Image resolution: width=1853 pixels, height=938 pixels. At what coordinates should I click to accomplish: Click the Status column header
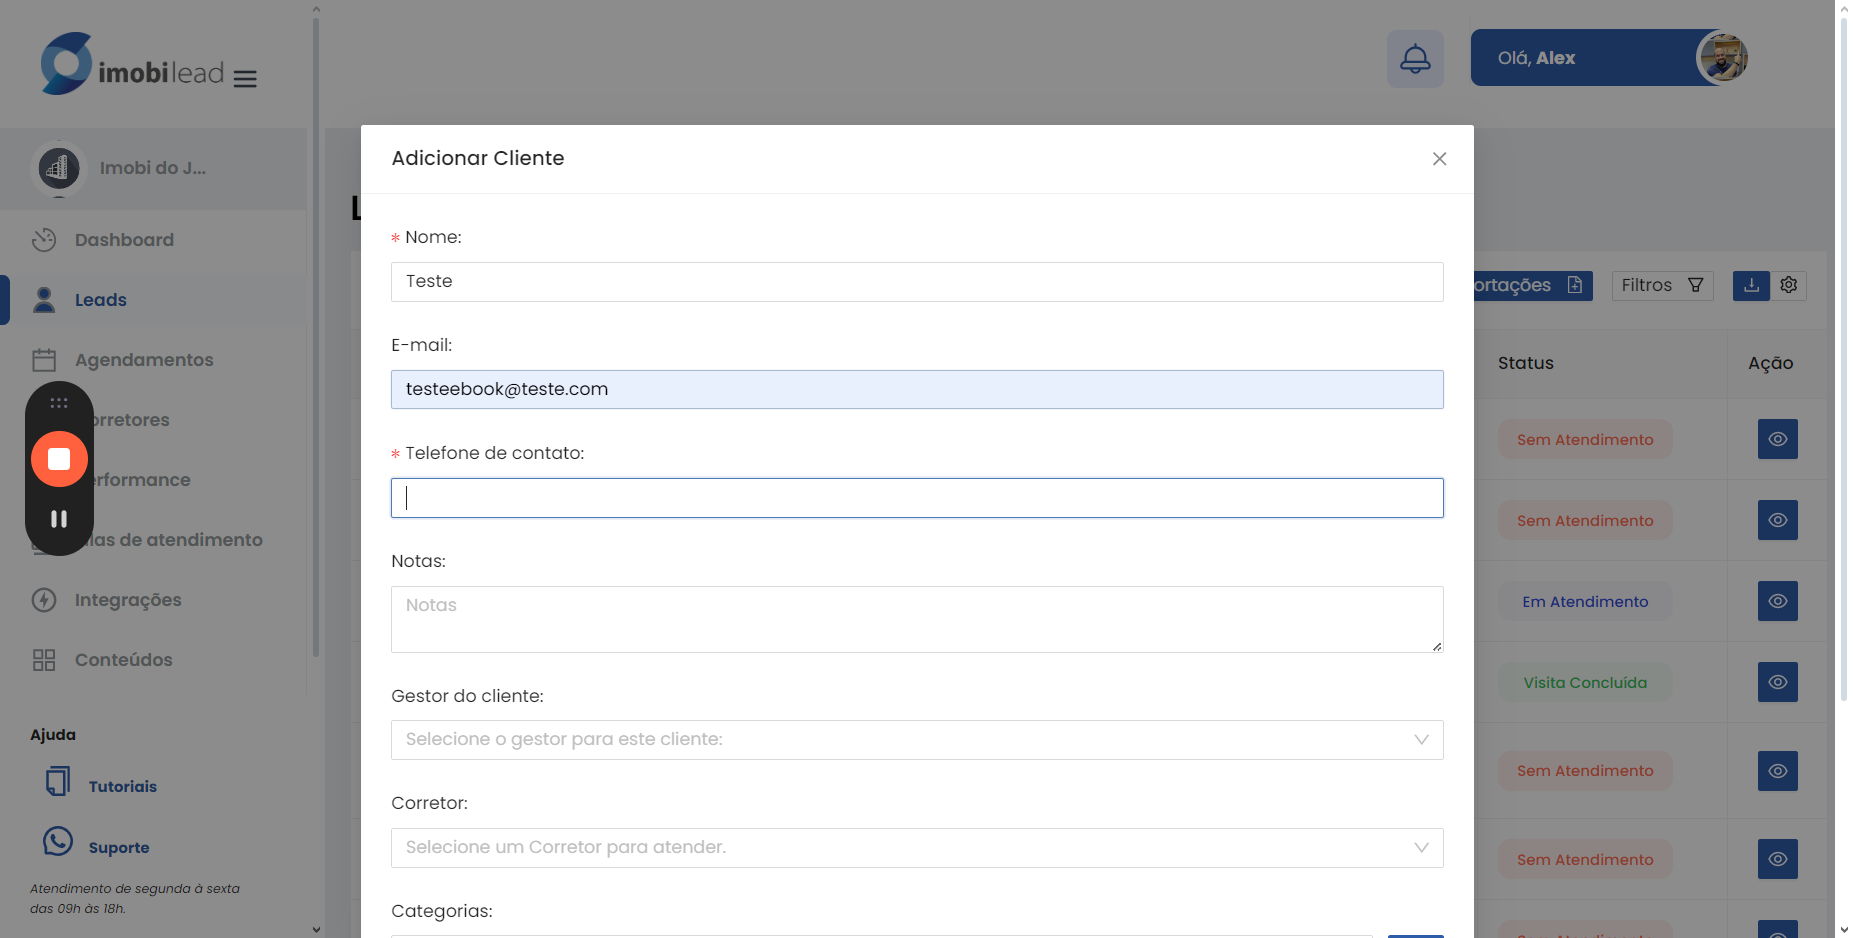[x=1526, y=364]
